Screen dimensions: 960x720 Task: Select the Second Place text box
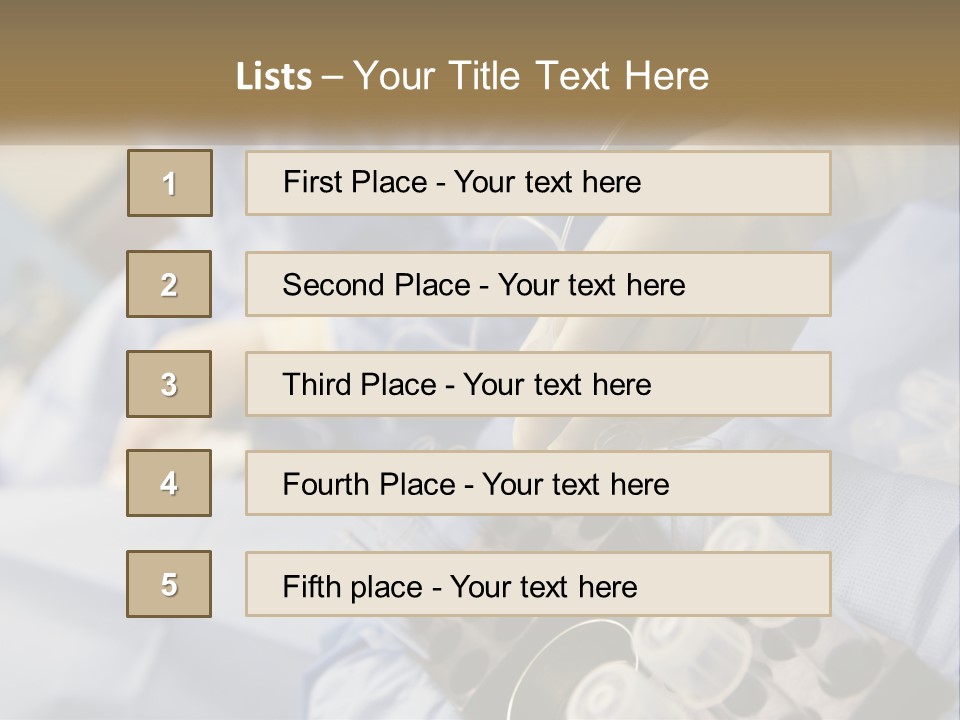pyautogui.click(x=538, y=284)
